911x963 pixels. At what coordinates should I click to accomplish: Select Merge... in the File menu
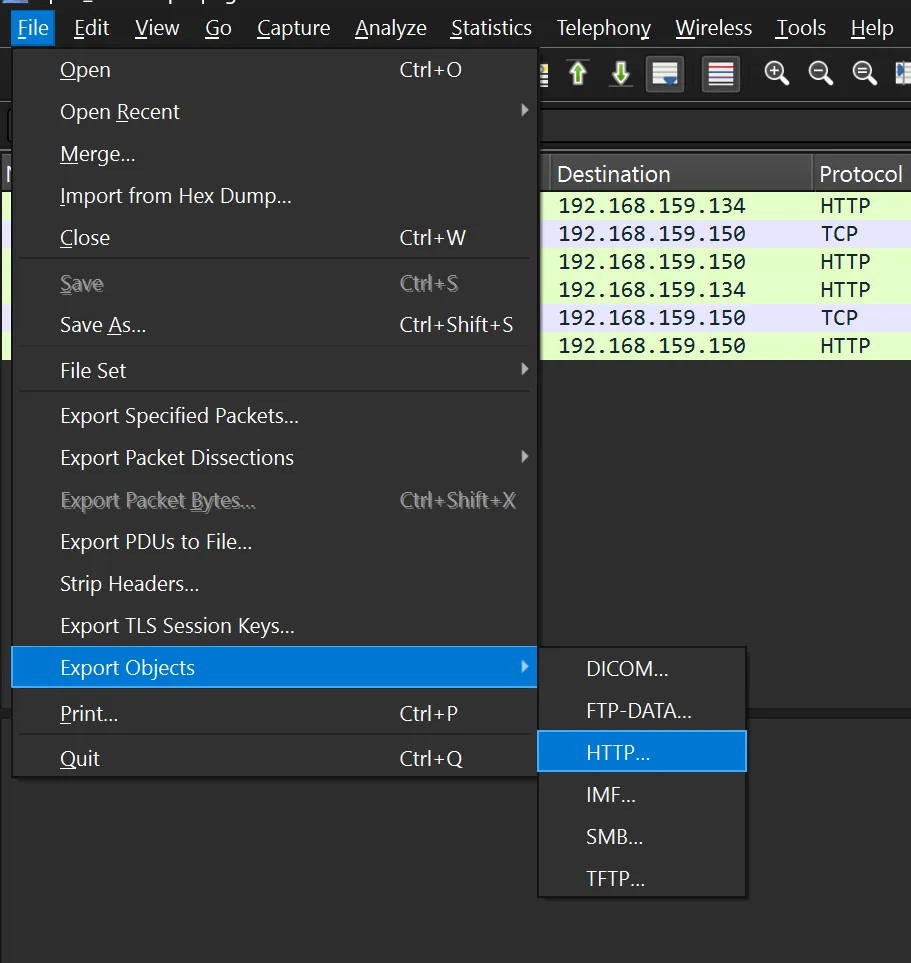(x=274, y=154)
